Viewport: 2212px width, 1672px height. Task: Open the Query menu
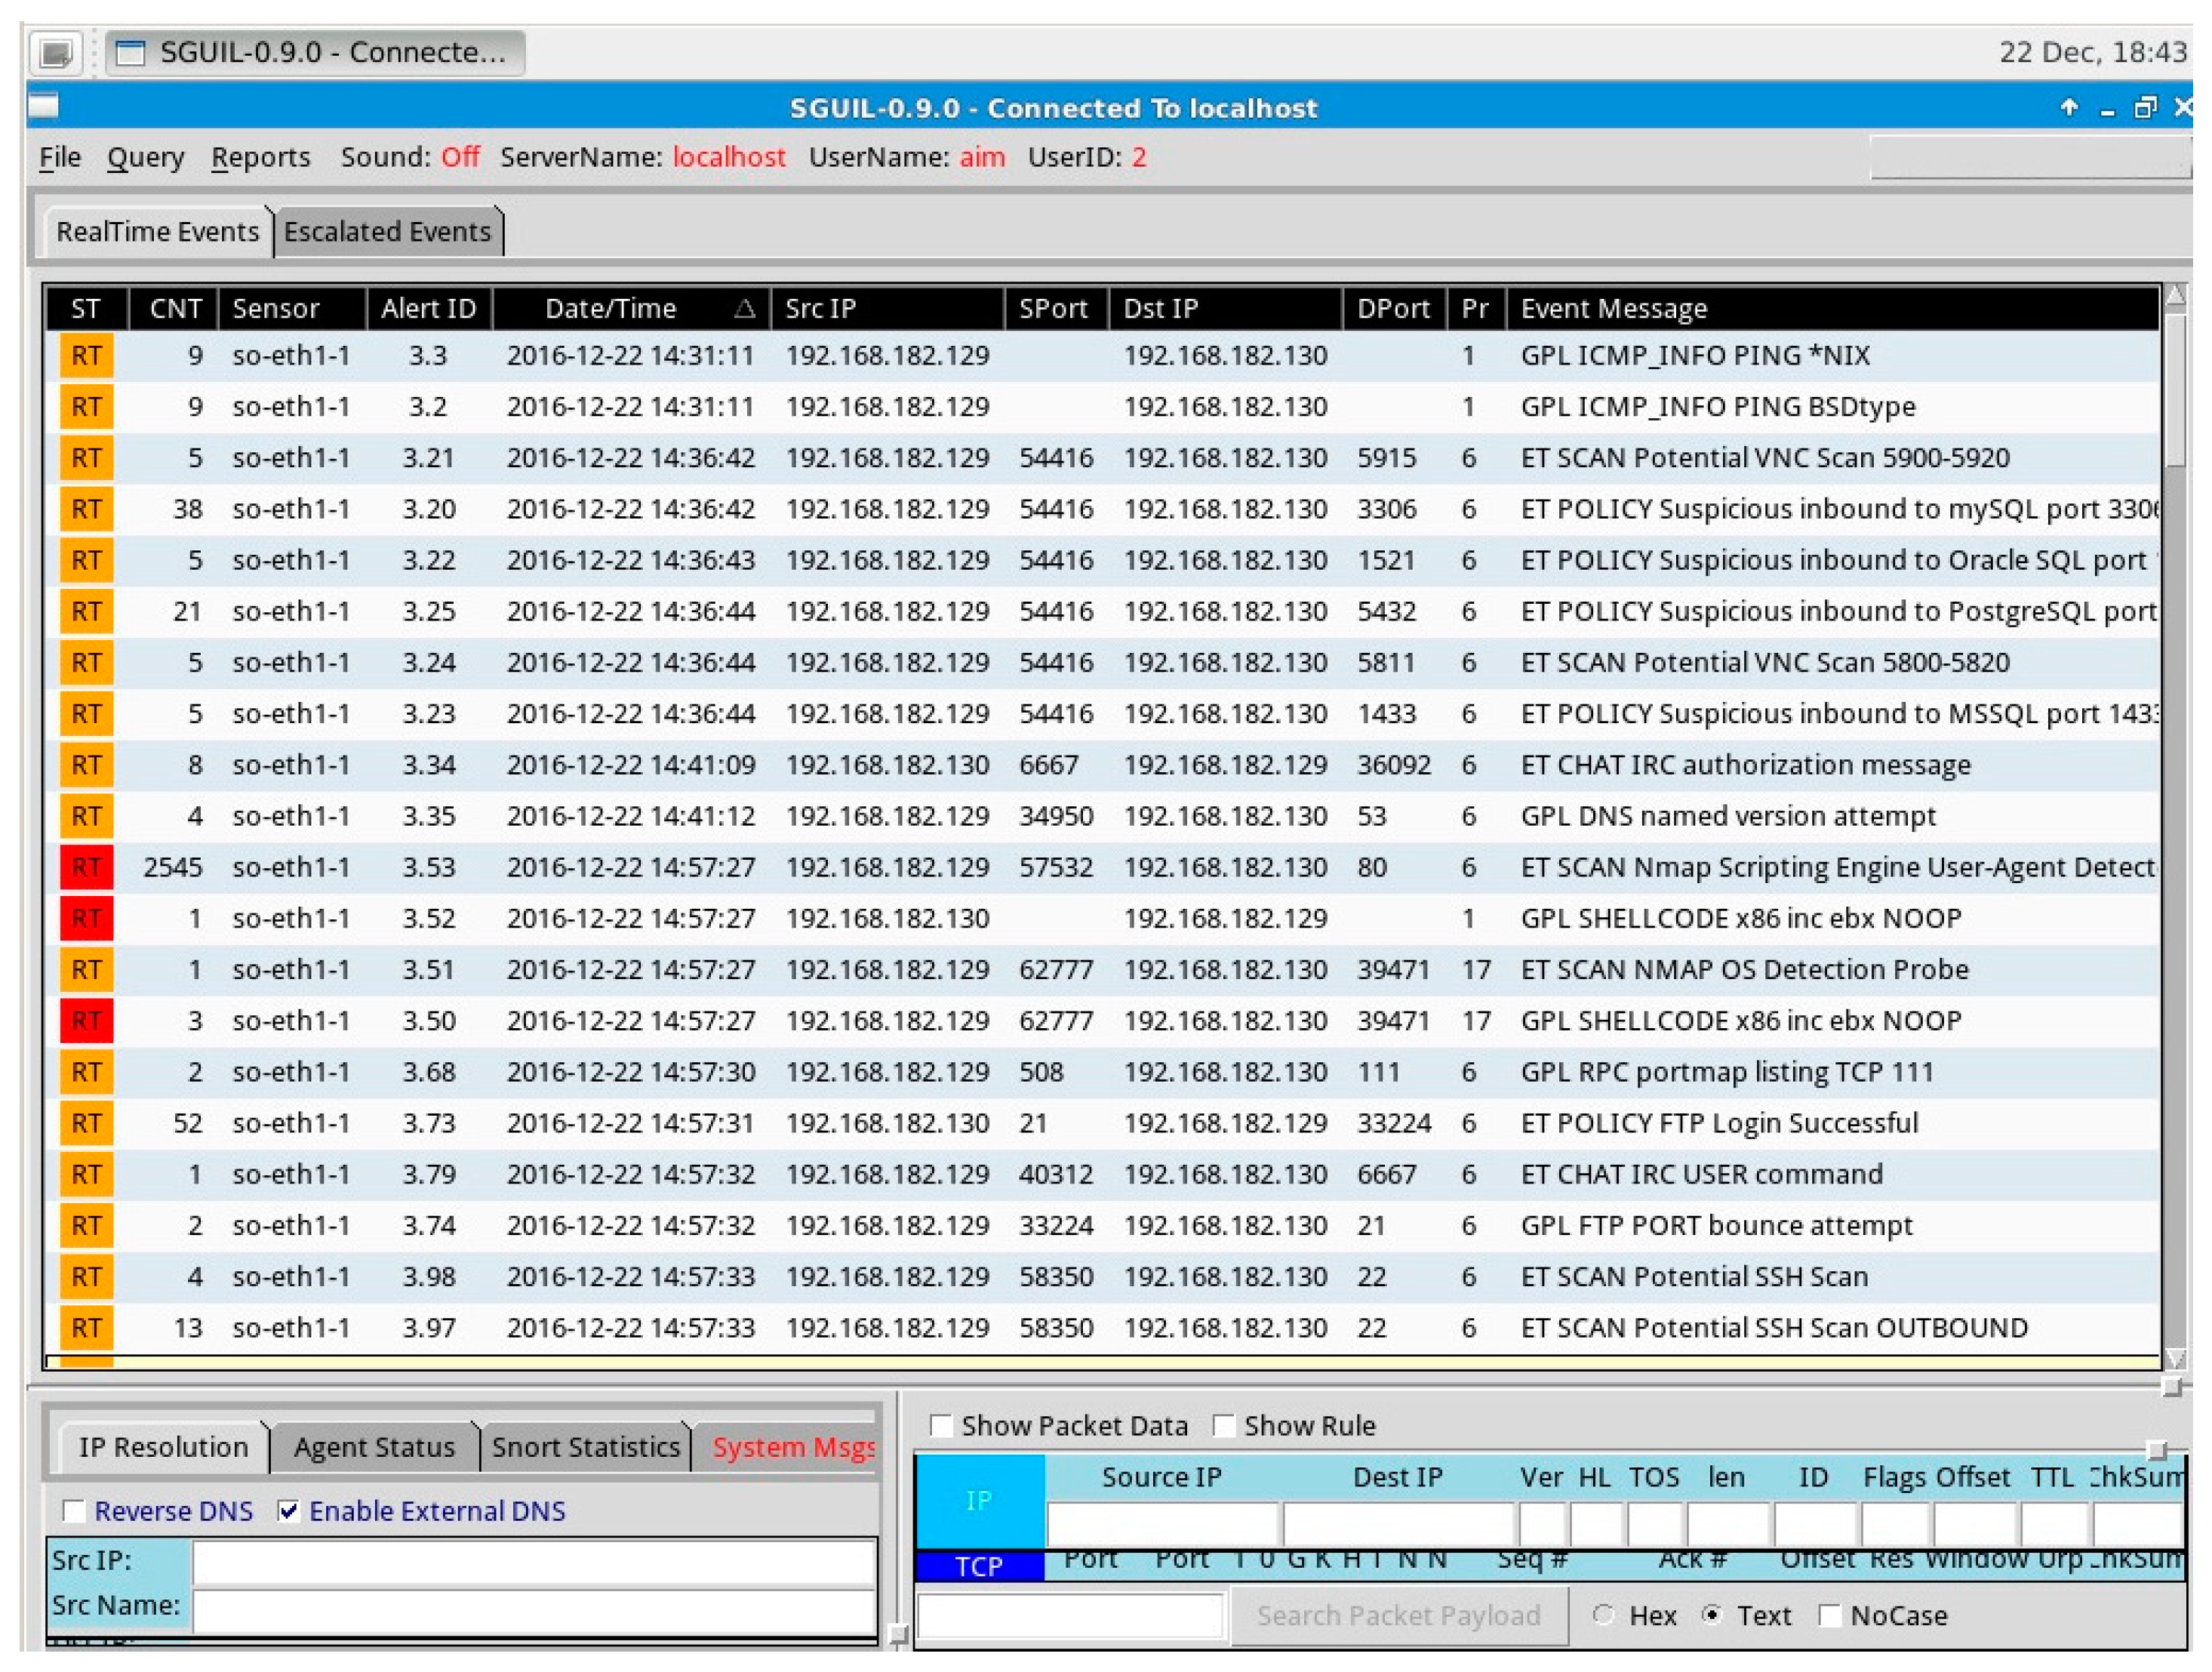click(146, 158)
